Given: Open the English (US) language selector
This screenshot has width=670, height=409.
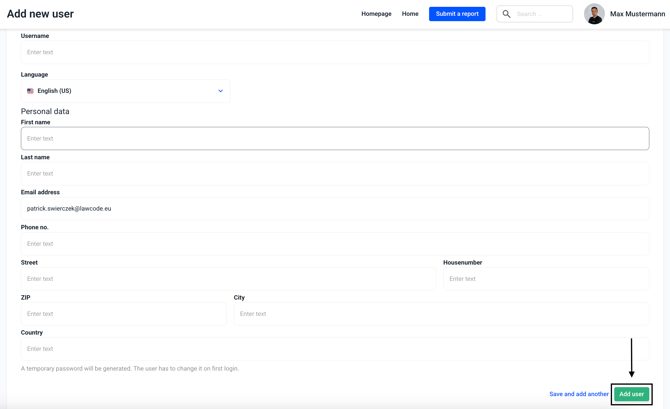Looking at the screenshot, I should (x=125, y=91).
